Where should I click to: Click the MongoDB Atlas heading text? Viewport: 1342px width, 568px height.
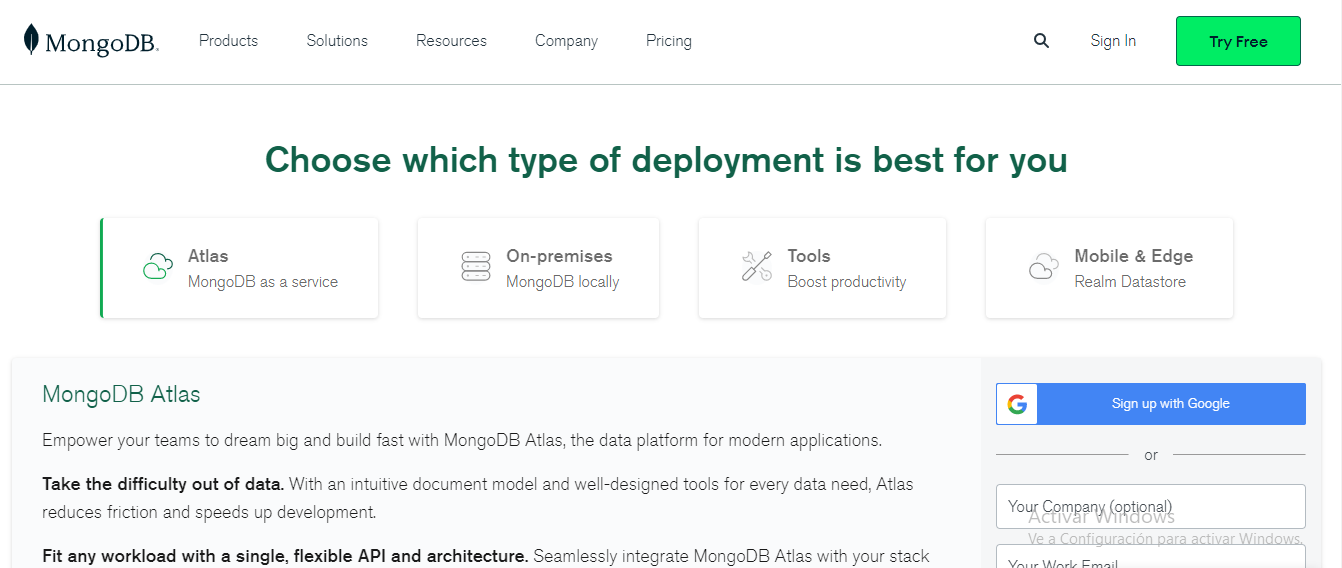click(x=121, y=394)
